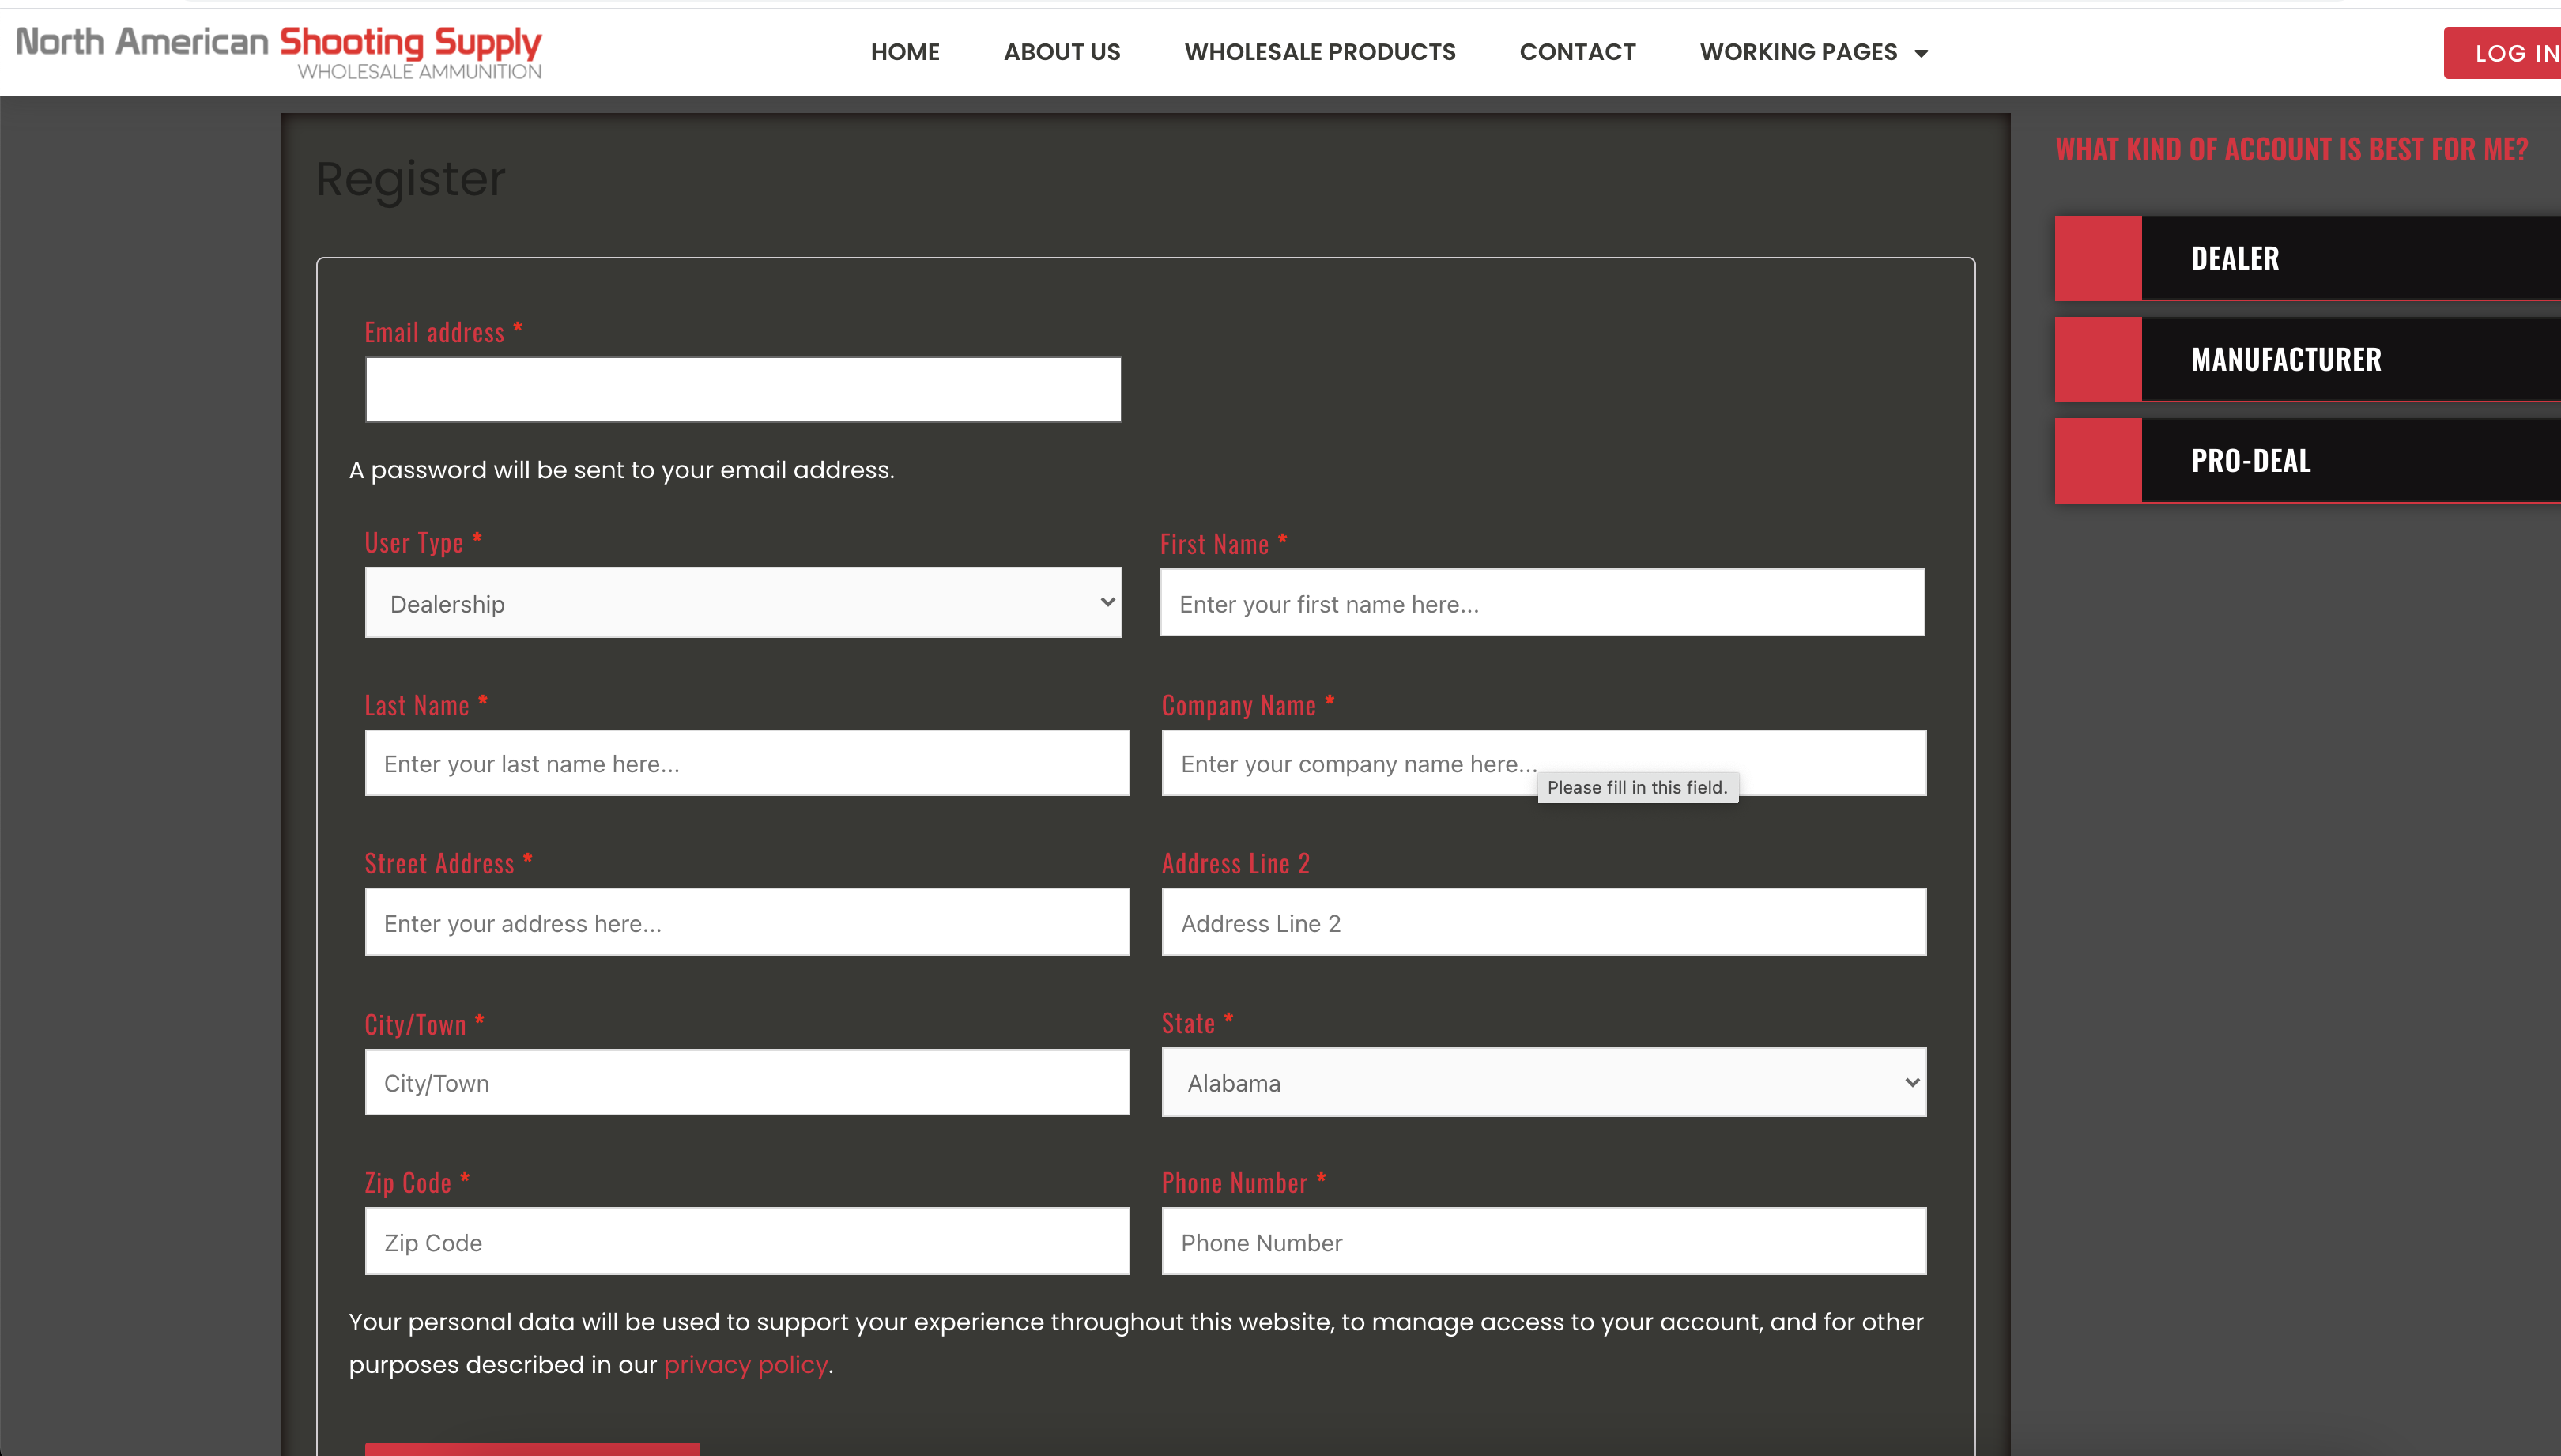Open the About Us page
This screenshot has width=2561, height=1456.
1061,52
